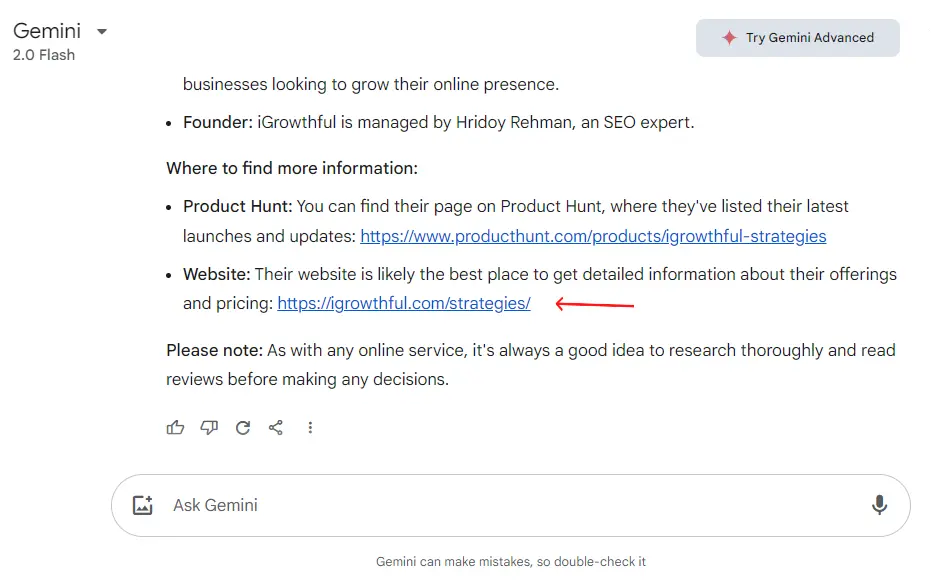Click the 'Website:' bold label
The width and height of the screenshot is (931, 588).
[217, 274]
